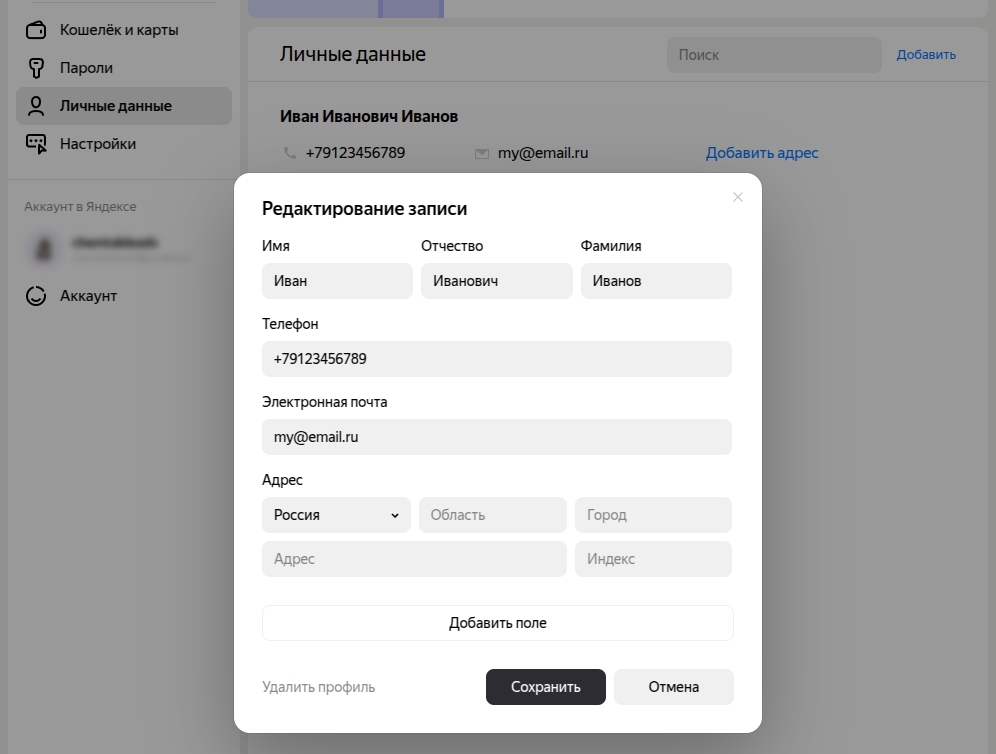Click the Удалить профиль link

pyautogui.click(x=318, y=687)
